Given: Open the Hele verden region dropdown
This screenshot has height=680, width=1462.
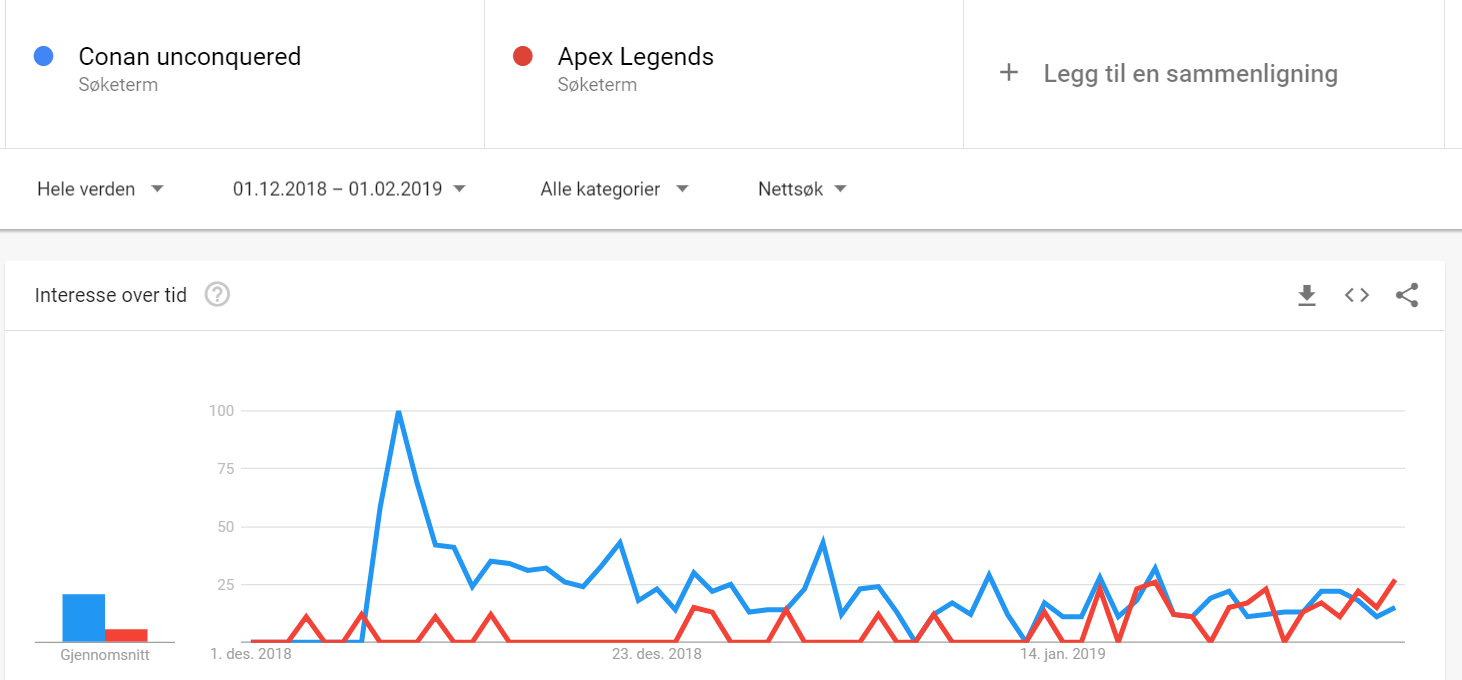Looking at the screenshot, I should tap(100, 189).
